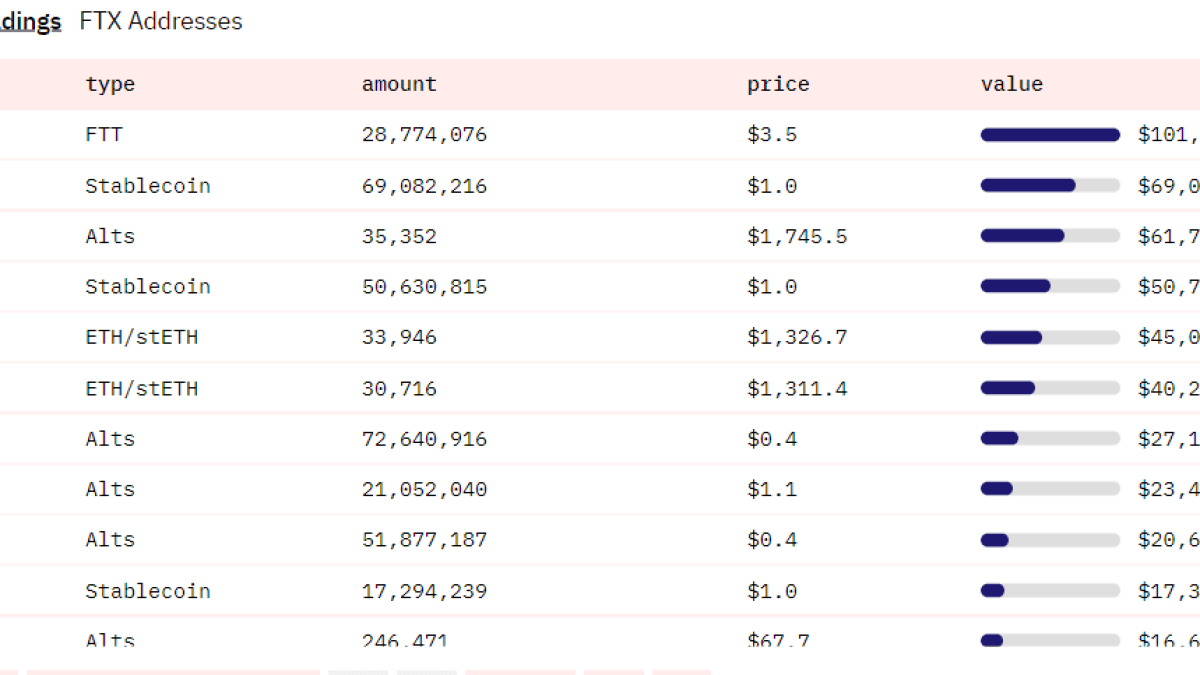Click value bar for the $1,311.4 row
Viewport: 1200px width, 675px height.
click(x=1050, y=388)
